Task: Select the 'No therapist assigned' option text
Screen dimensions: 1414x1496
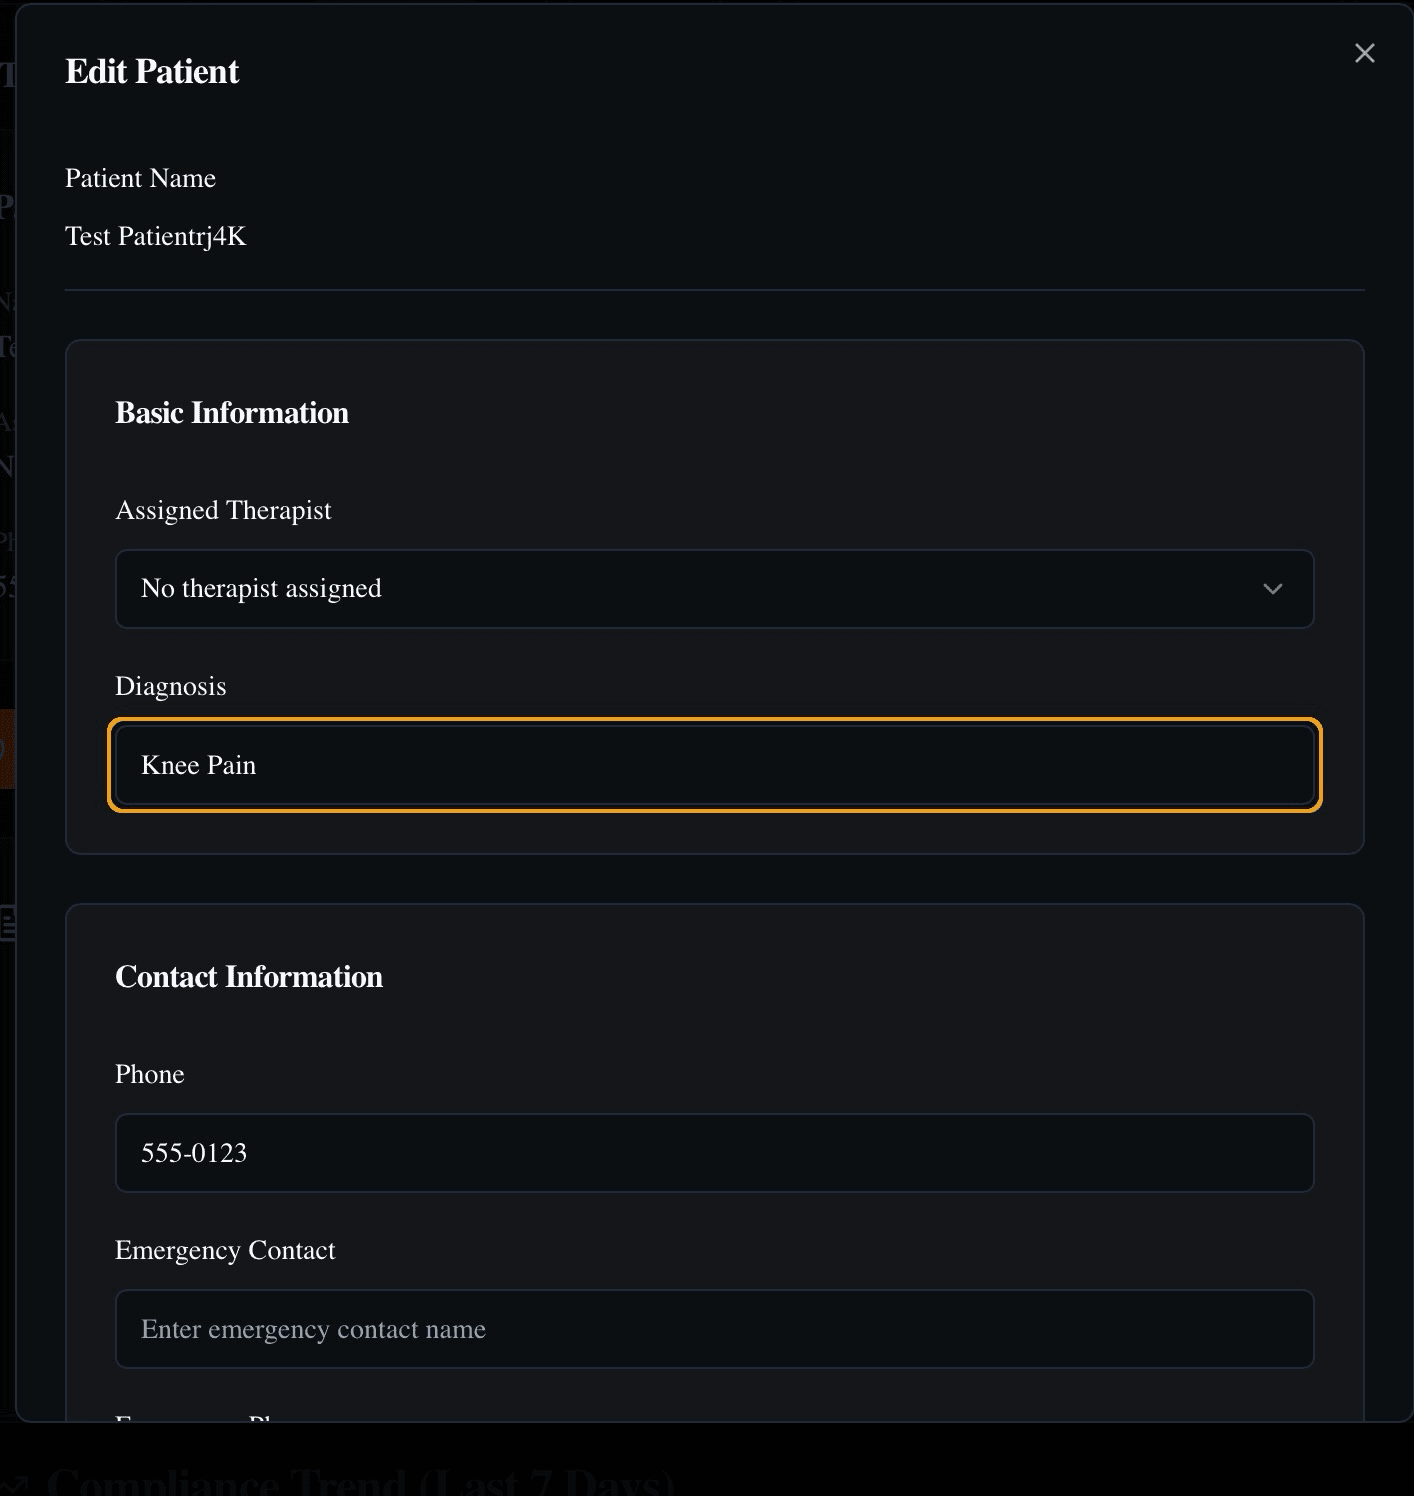Action: point(261,589)
